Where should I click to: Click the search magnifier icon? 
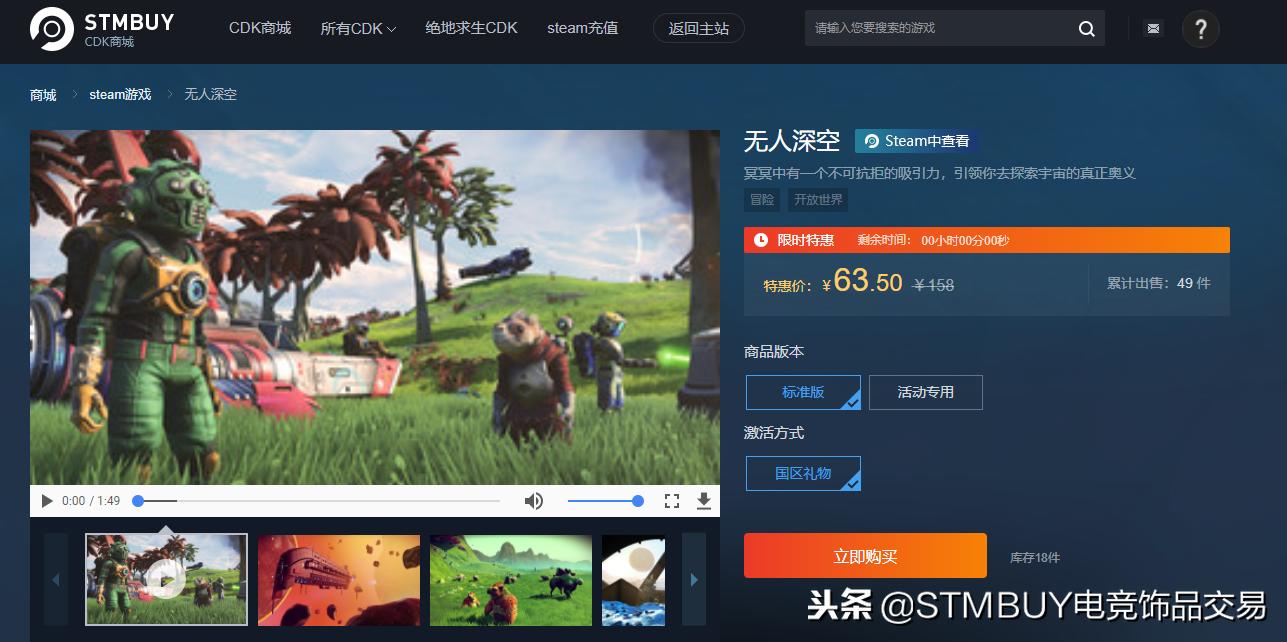pos(1085,28)
